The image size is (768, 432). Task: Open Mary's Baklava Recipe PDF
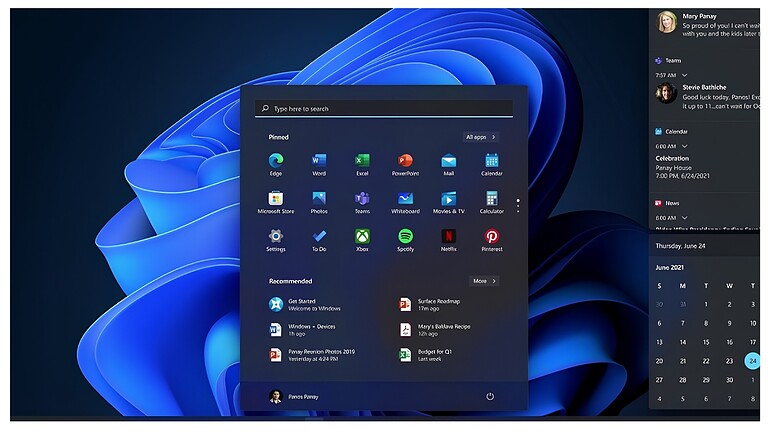coord(434,330)
